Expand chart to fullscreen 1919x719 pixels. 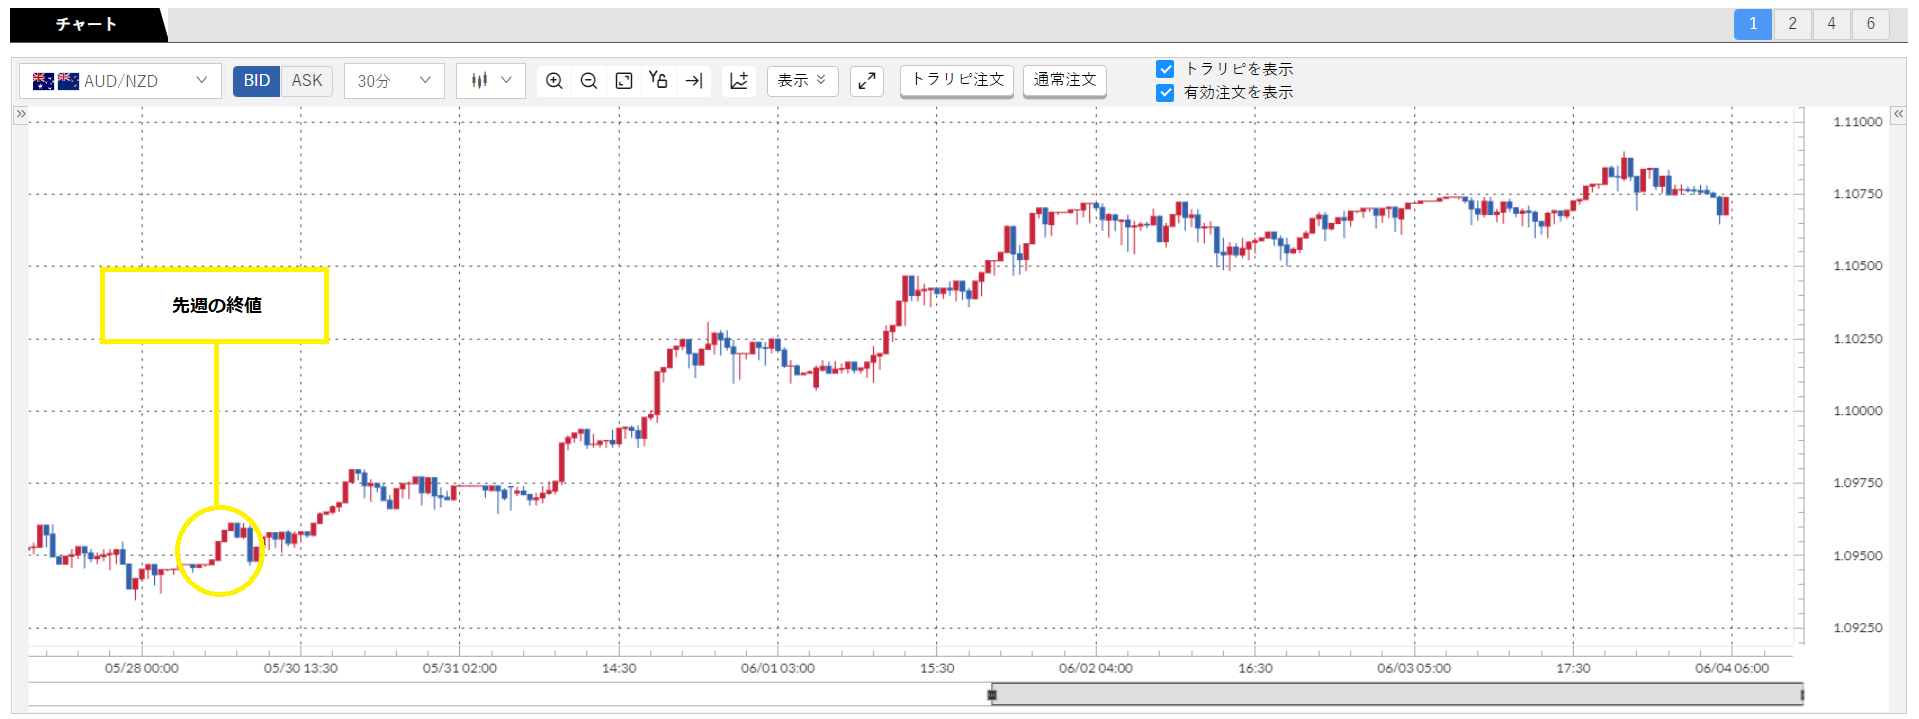(867, 81)
